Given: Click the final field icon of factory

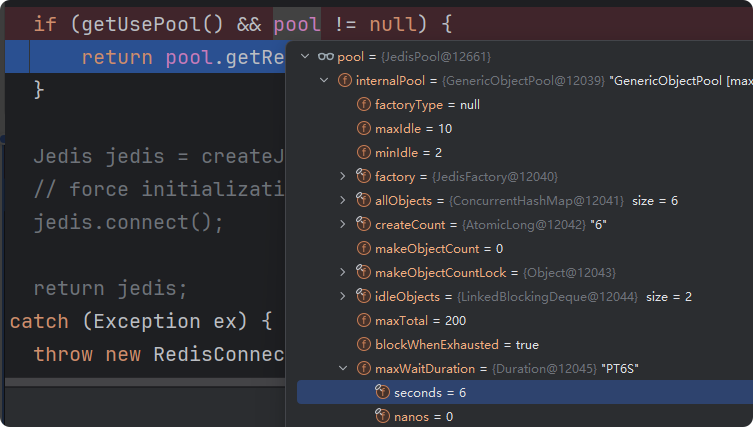Looking at the screenshot, I should (x=363, y=176).
